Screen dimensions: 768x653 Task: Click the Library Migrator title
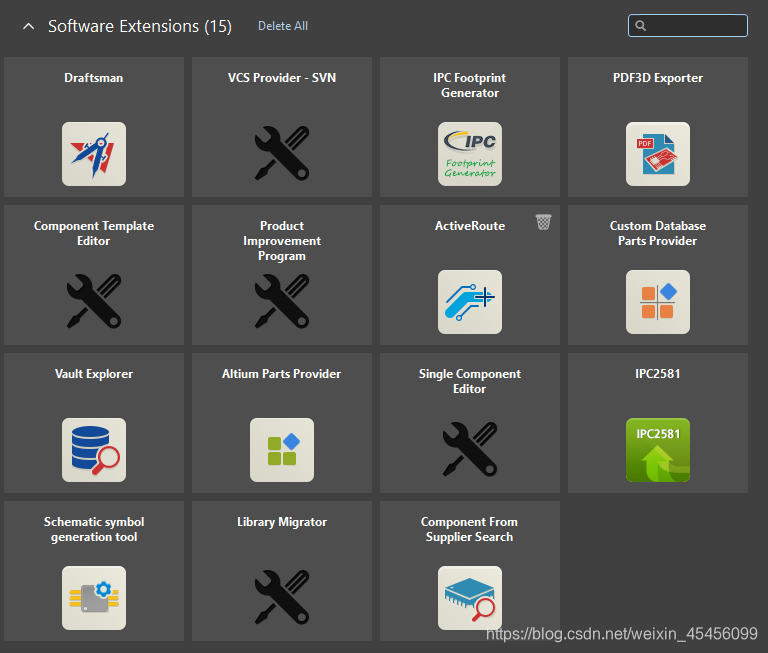282,522
